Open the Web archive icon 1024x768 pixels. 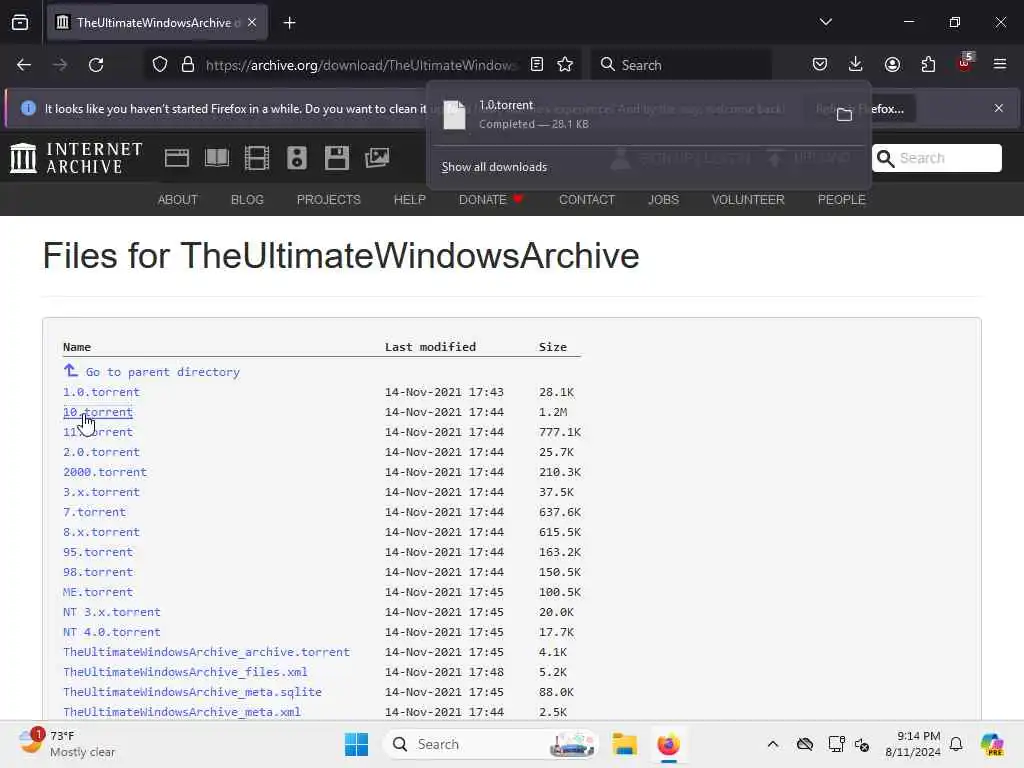coord(176,158)
